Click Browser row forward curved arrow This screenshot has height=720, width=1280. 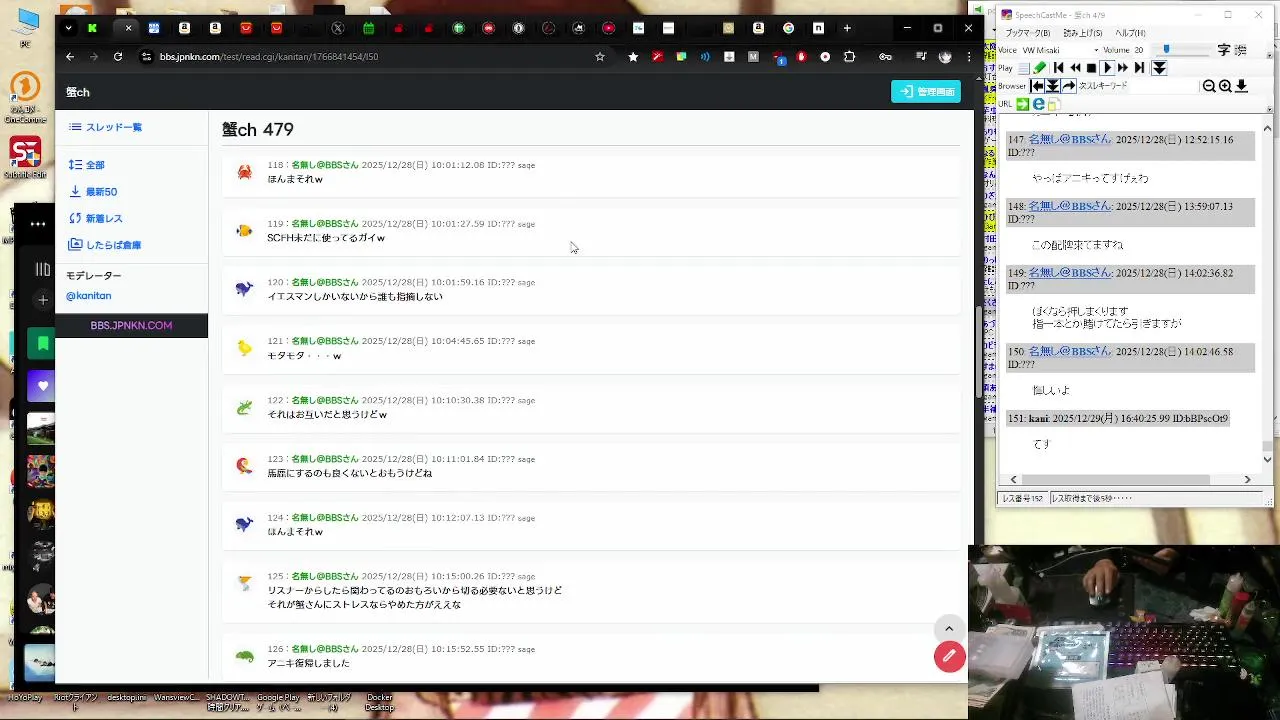[x=1069, y=86]
